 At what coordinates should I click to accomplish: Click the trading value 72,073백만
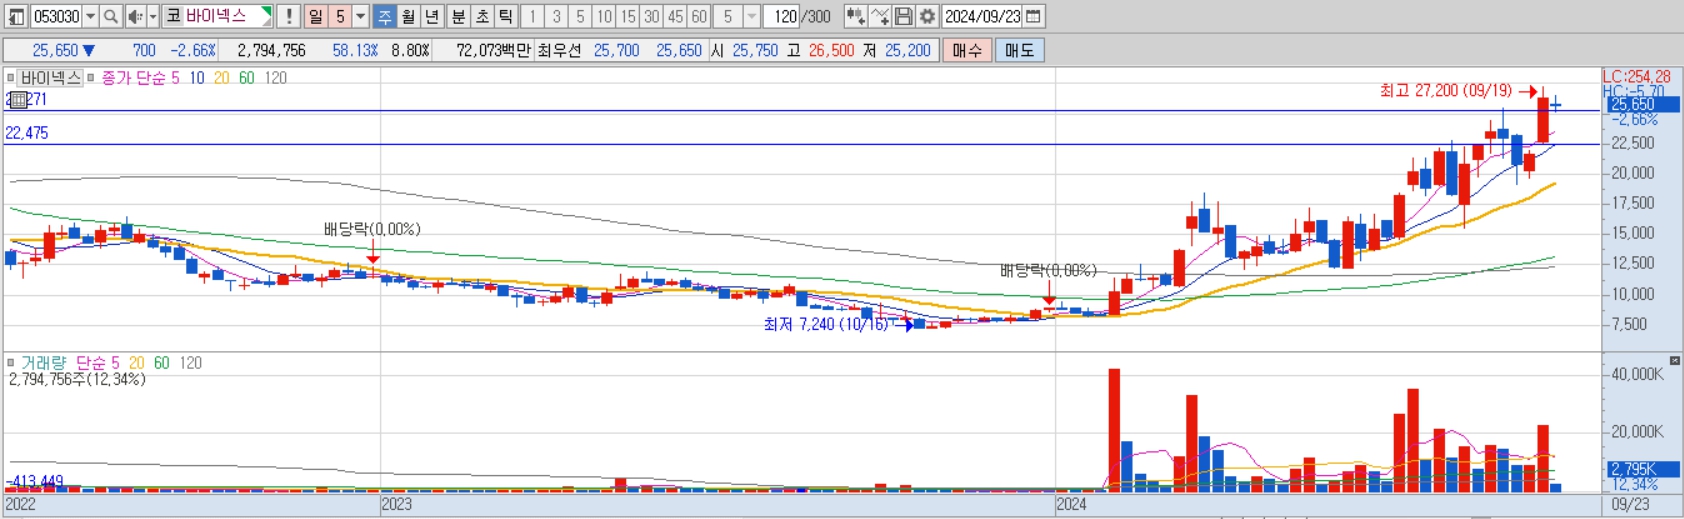click(493, 50)
